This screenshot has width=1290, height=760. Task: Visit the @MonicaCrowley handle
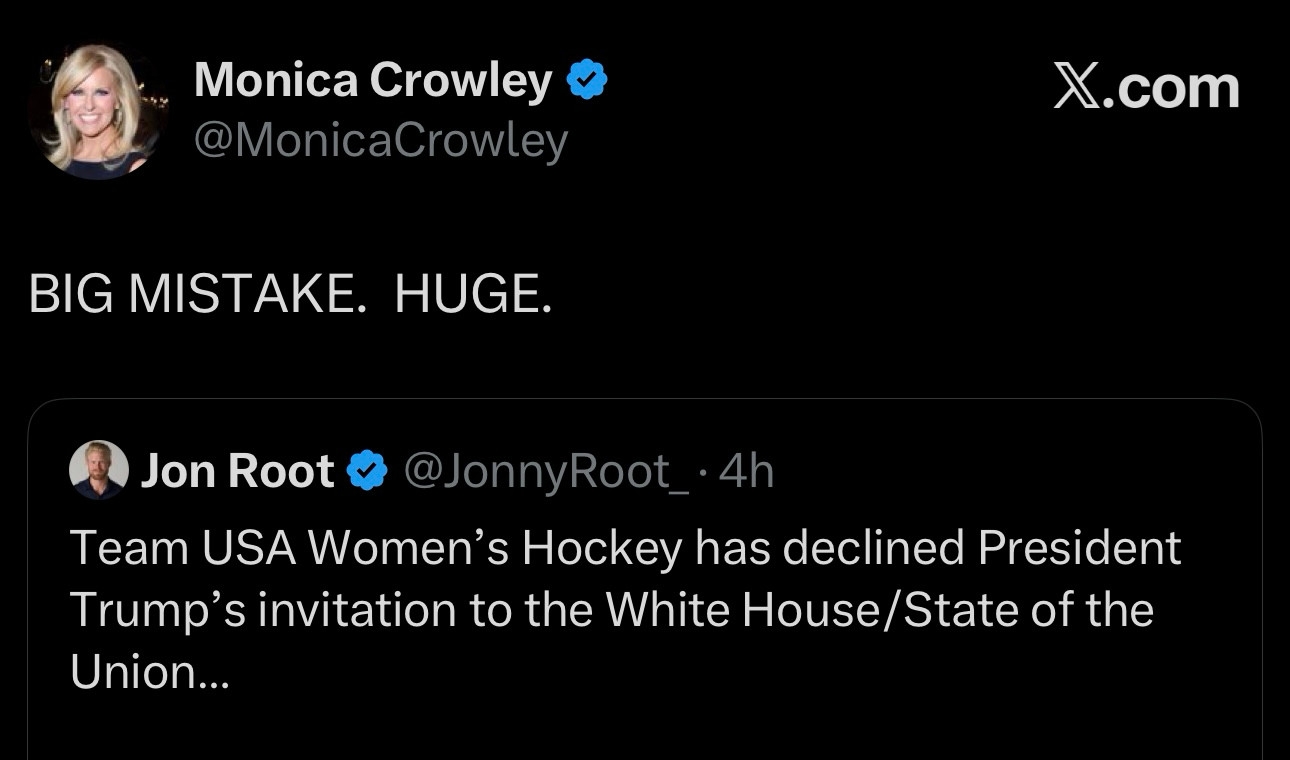click(x=380, y=141)
